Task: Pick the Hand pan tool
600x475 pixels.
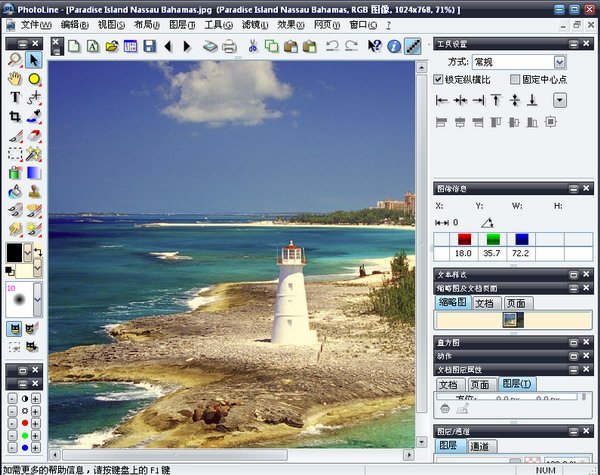Action: click(15, 78)
